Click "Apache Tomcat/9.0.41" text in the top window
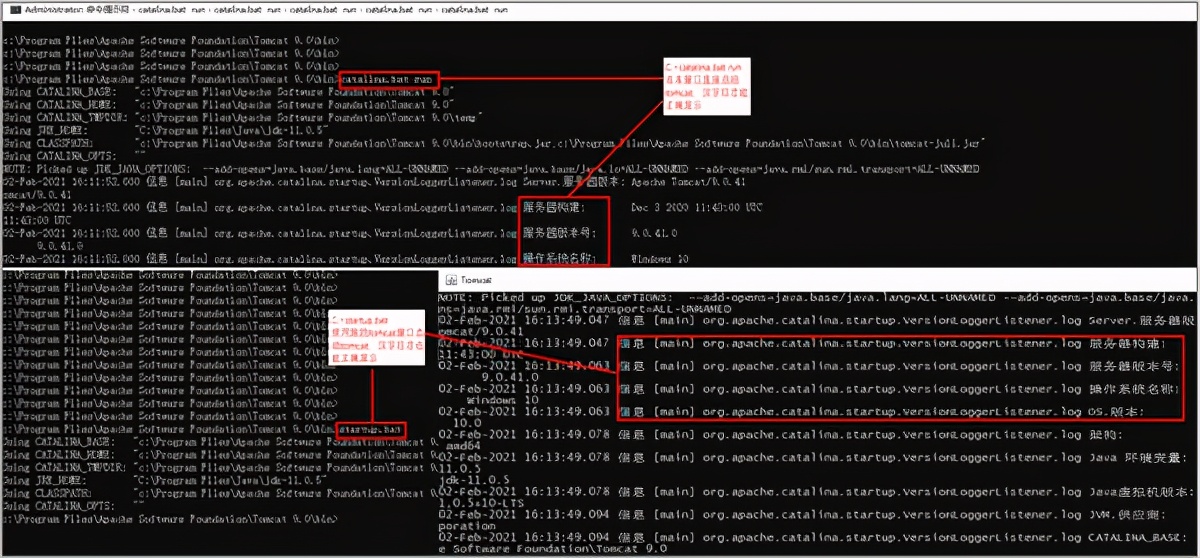 (x=689, y=181)
